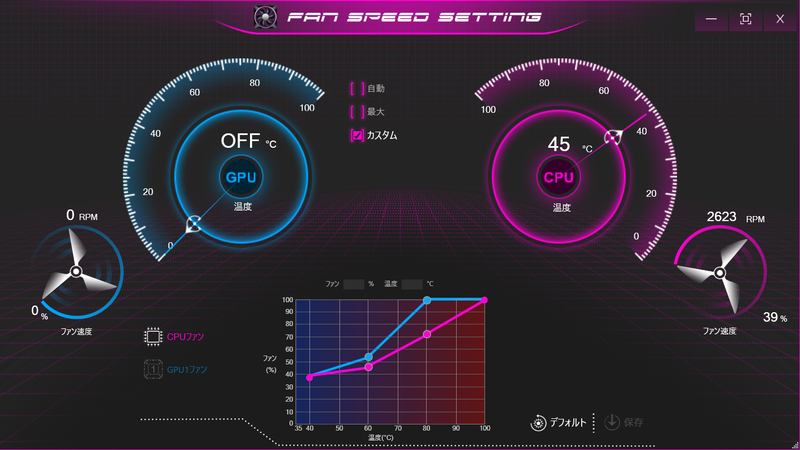800x450 pixels.
Task: Click the fan logo icon in title bar
Action: 265,17
